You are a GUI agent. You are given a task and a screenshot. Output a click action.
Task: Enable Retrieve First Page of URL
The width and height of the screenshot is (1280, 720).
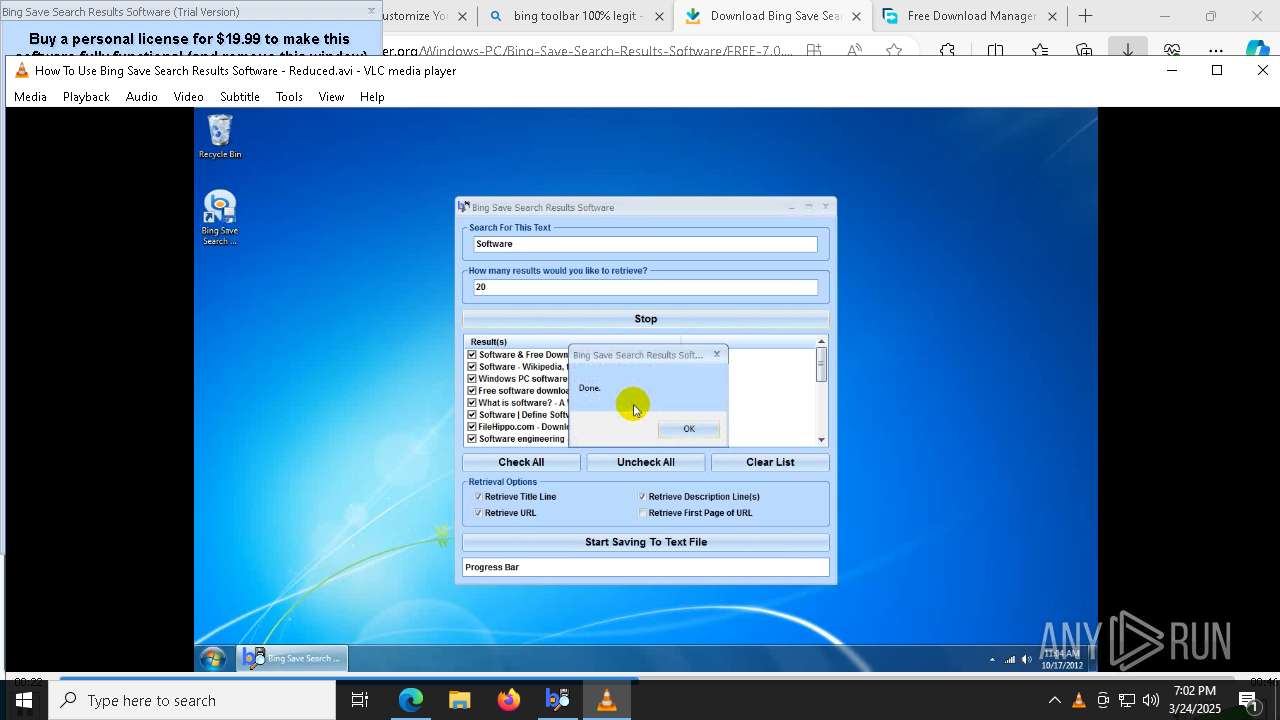pyautogui.click(x=642, y=513)
